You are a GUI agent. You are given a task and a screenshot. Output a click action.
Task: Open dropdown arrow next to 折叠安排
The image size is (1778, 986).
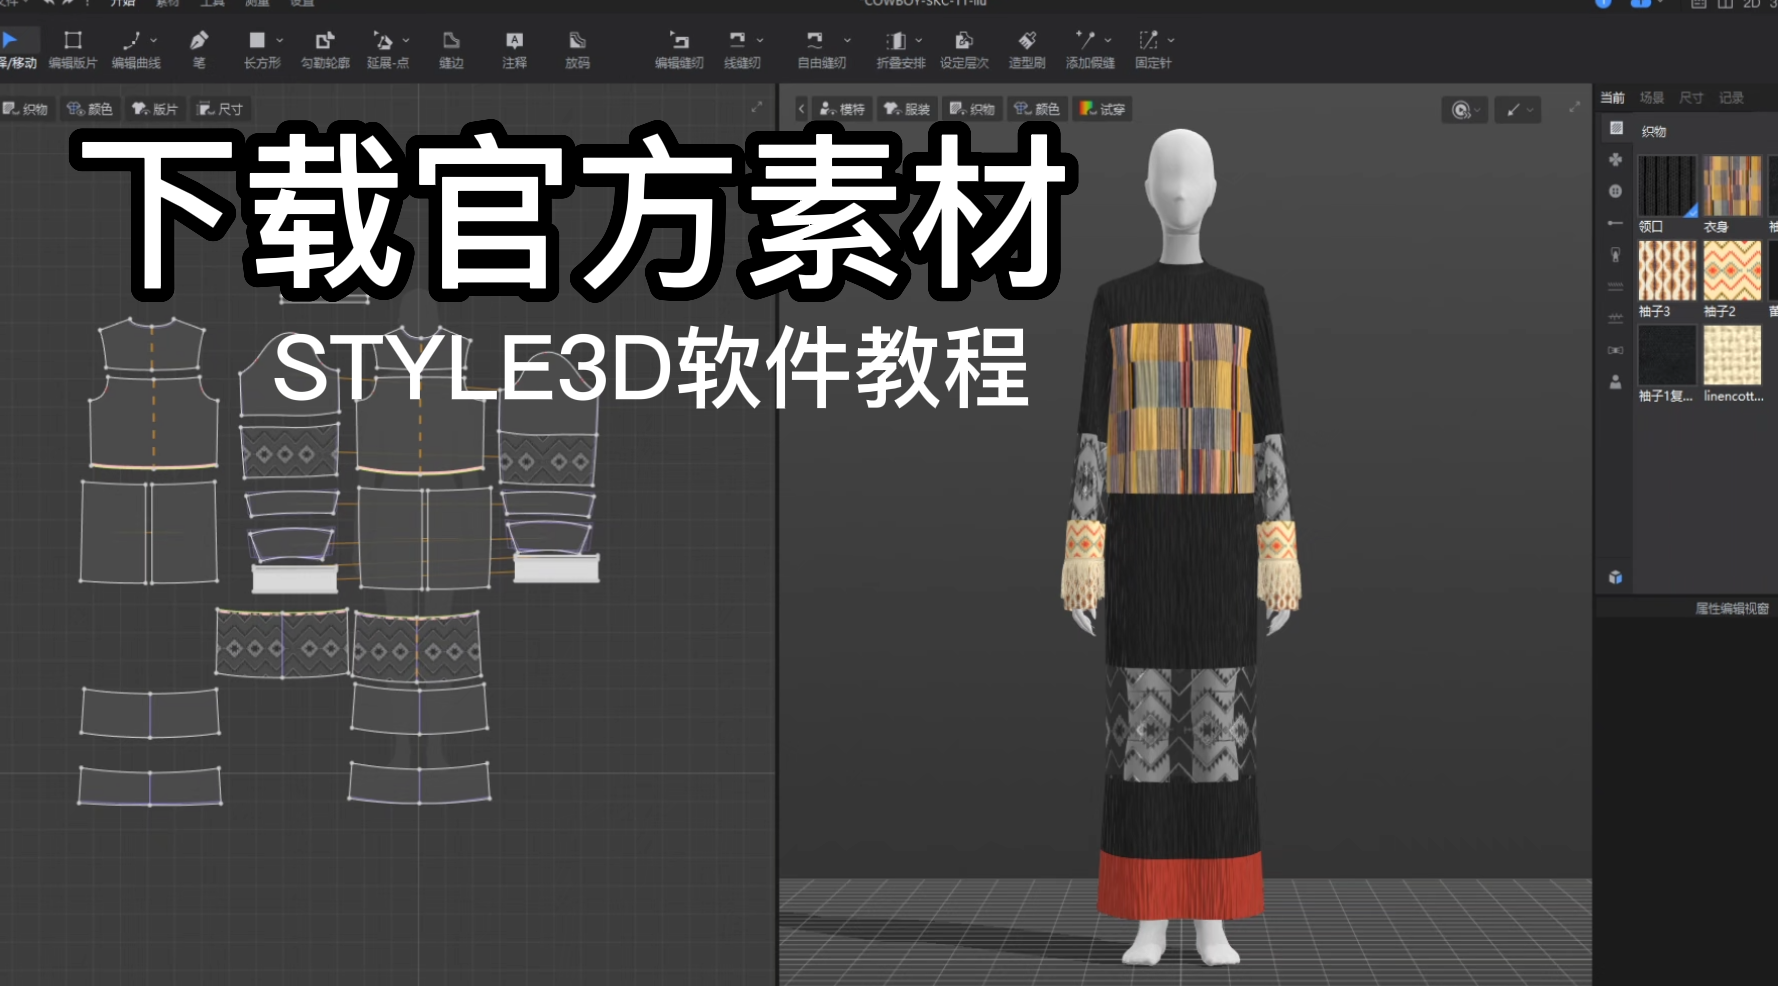(919, 40)
